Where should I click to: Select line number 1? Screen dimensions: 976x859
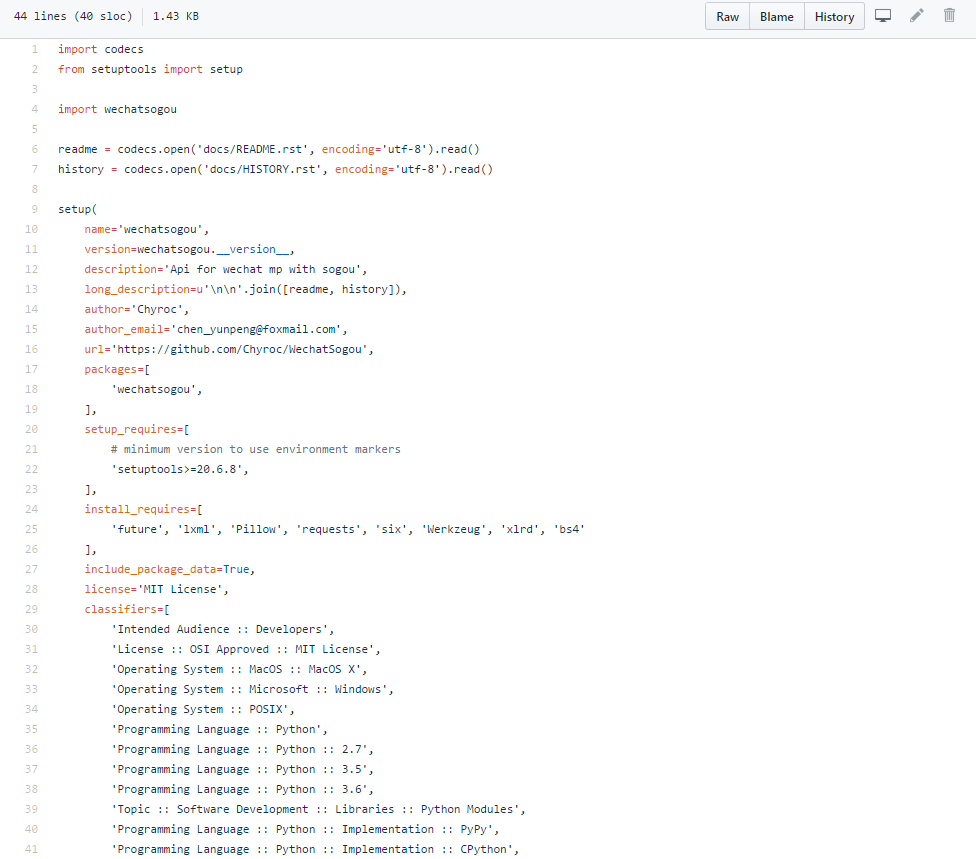click(35, 49)
